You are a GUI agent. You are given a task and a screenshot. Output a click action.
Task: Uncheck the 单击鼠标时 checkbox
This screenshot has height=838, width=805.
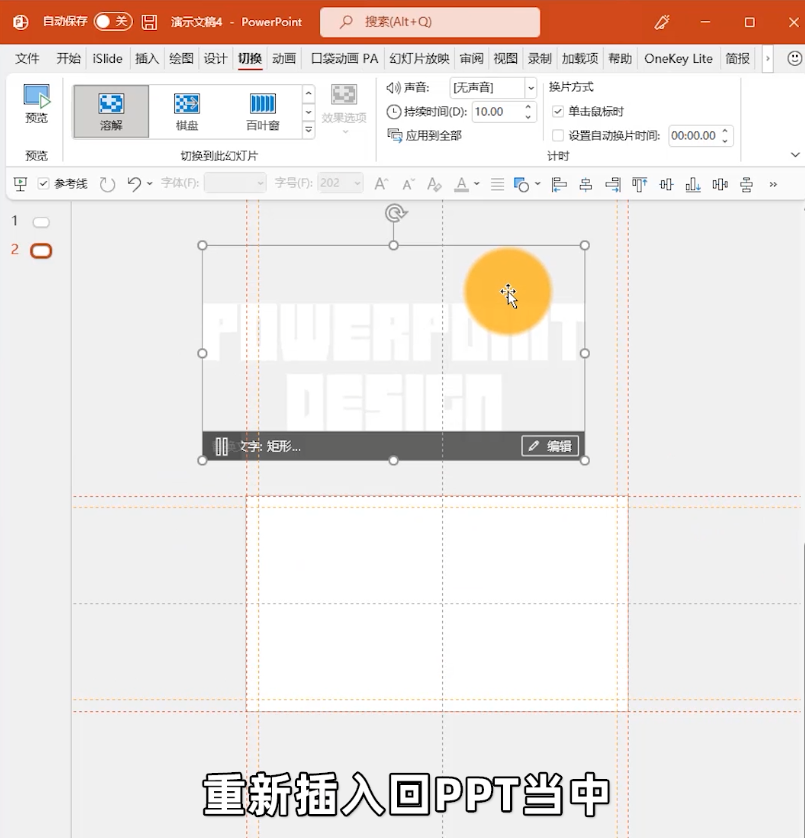(x=558, y=111)
